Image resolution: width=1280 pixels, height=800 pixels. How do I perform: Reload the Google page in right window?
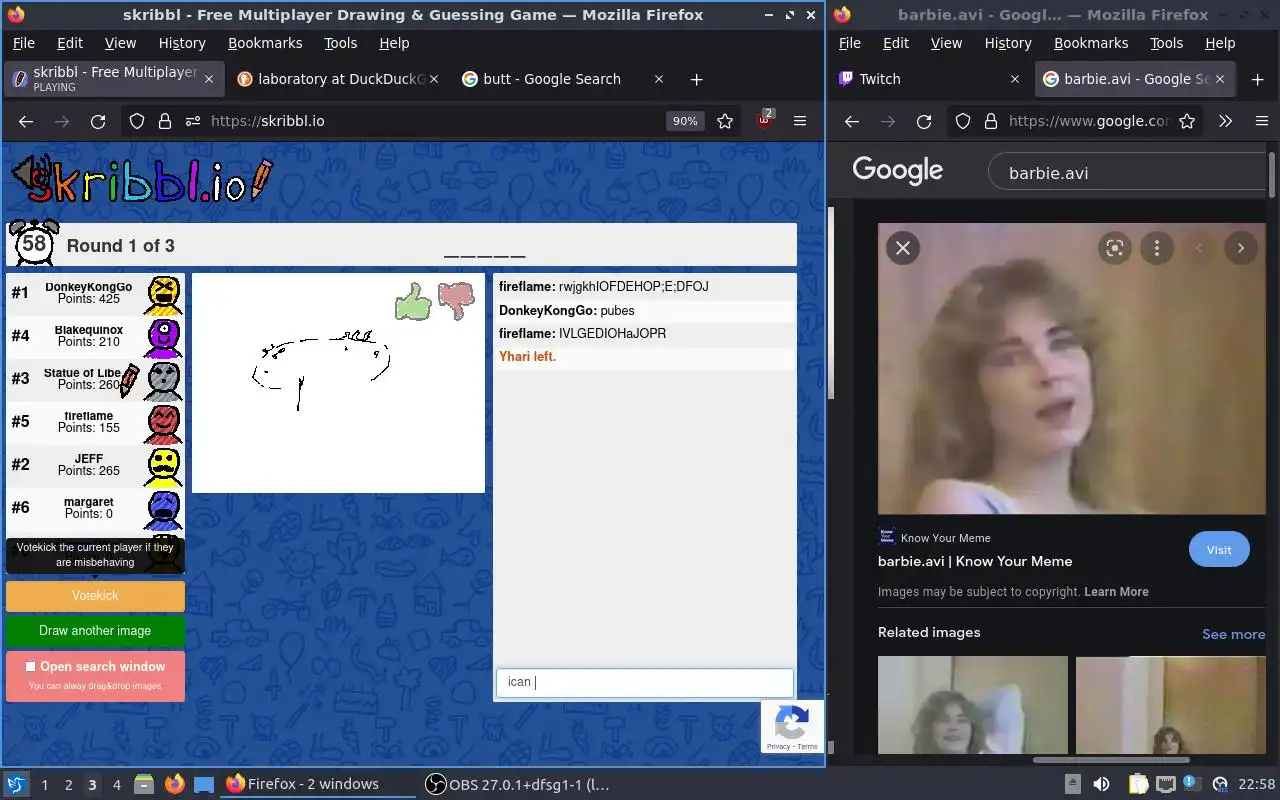pyautogui.click(x=924, y=121)
